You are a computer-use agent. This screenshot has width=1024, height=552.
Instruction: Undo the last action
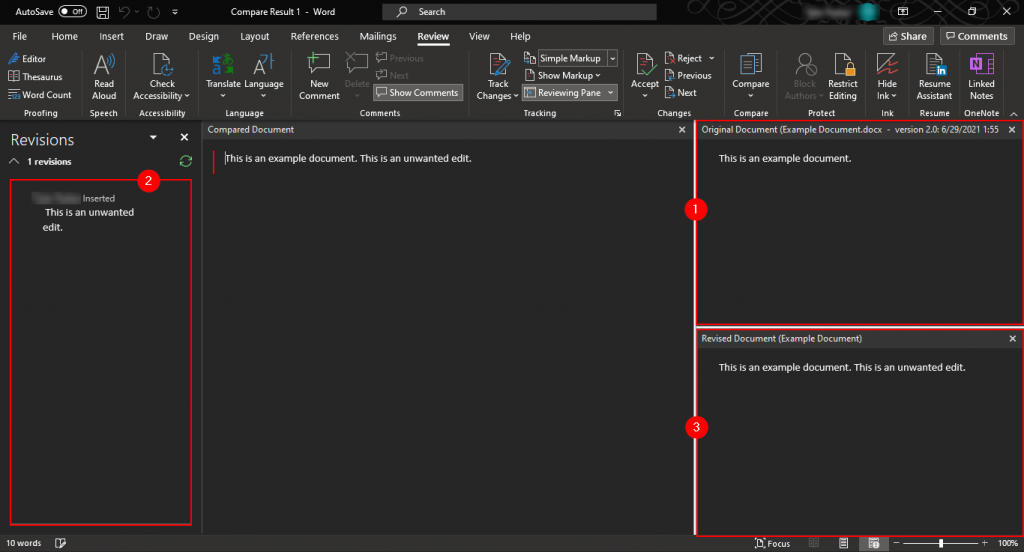click(x=123, y=12)
